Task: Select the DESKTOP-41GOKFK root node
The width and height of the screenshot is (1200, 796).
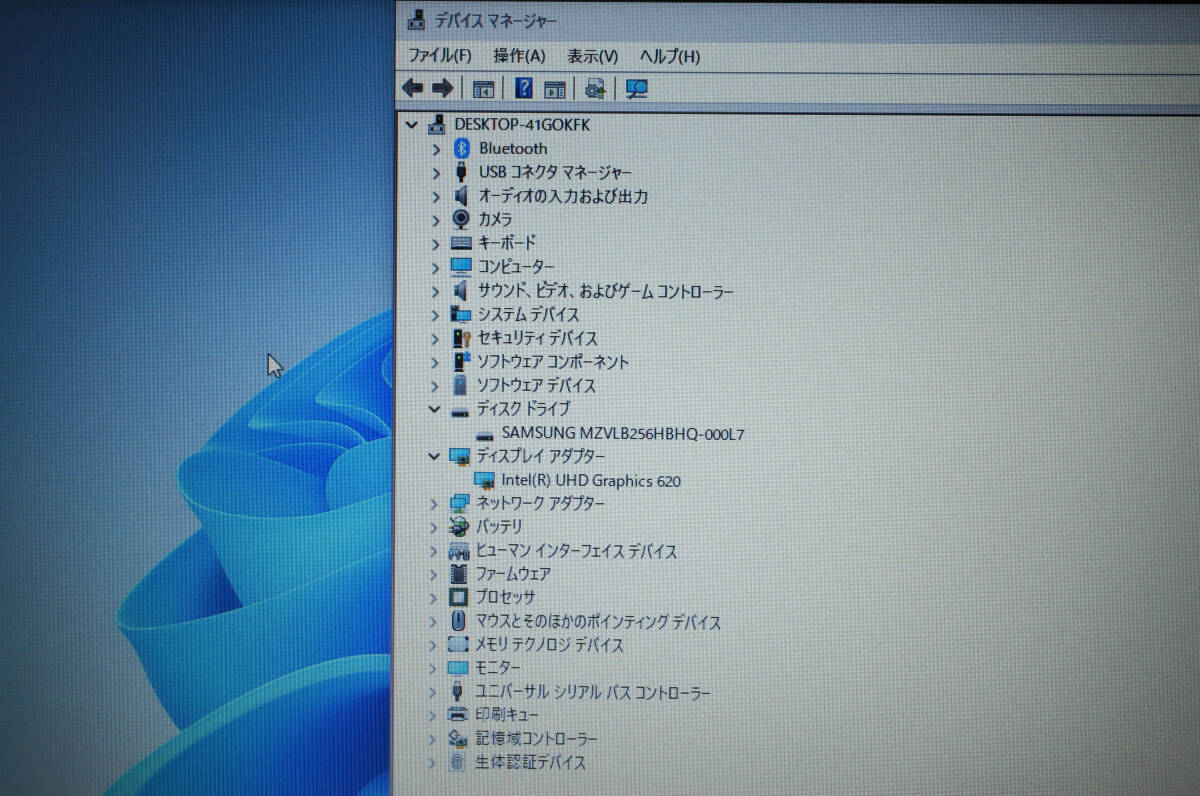Action: [521, 125]
